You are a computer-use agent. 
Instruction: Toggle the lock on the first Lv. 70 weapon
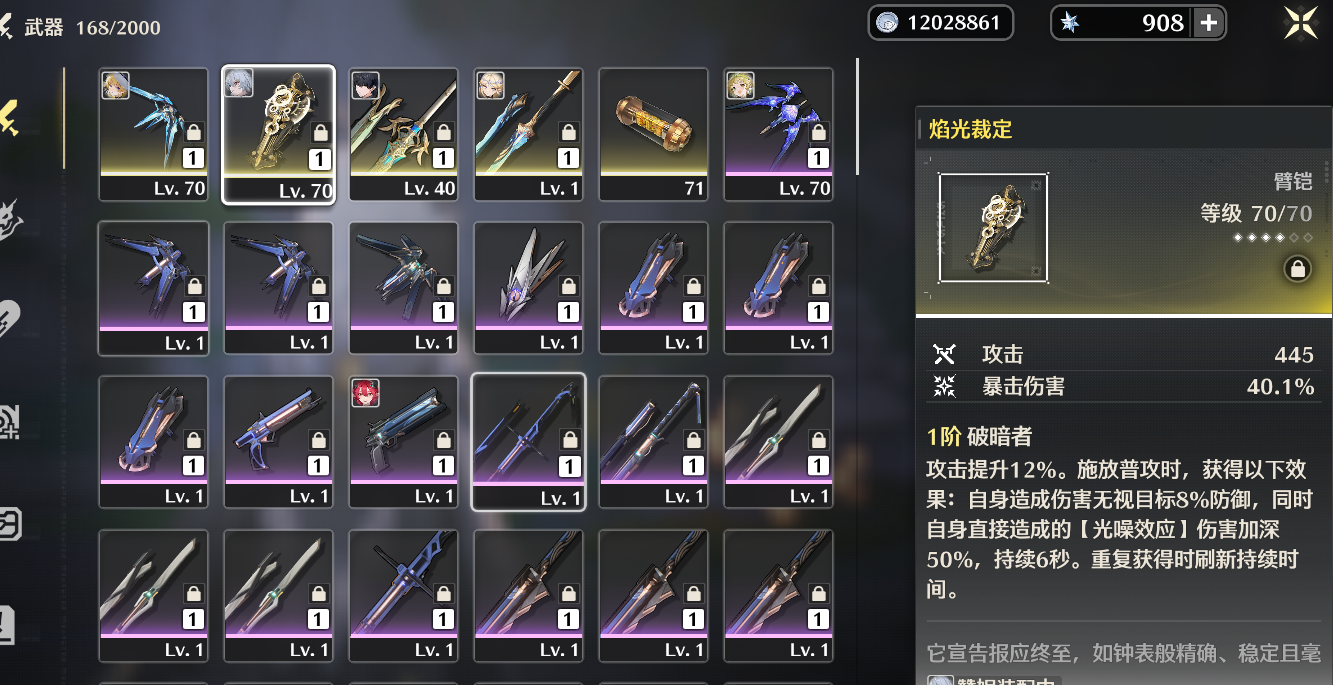coord(194,132)
